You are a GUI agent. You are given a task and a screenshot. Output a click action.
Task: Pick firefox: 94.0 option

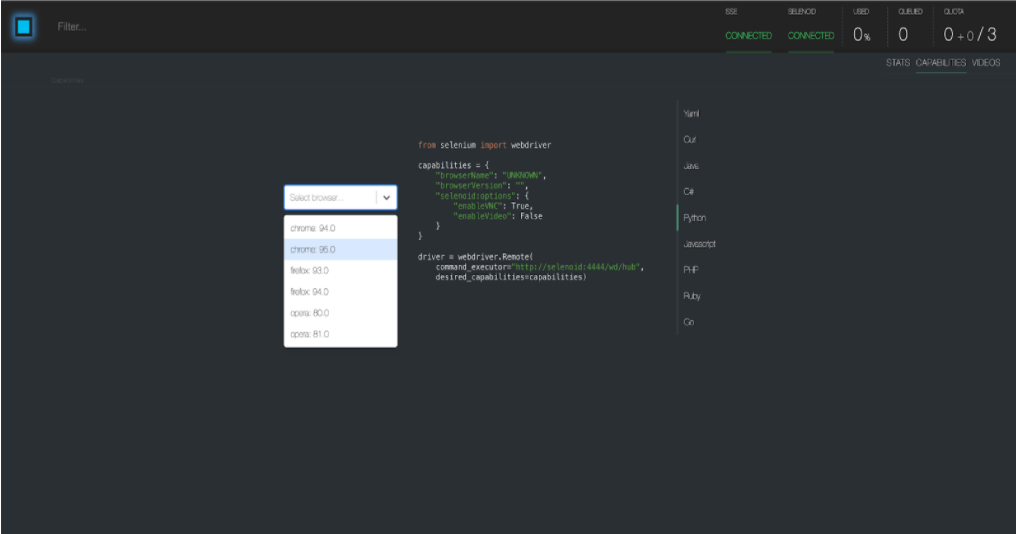point(340,292)
